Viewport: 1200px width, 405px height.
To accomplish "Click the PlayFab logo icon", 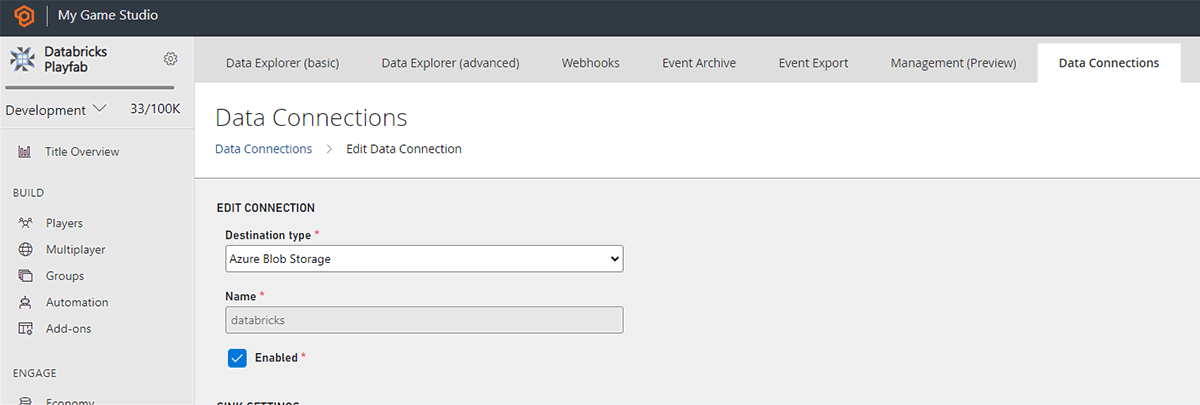I will tap(19, 16).
